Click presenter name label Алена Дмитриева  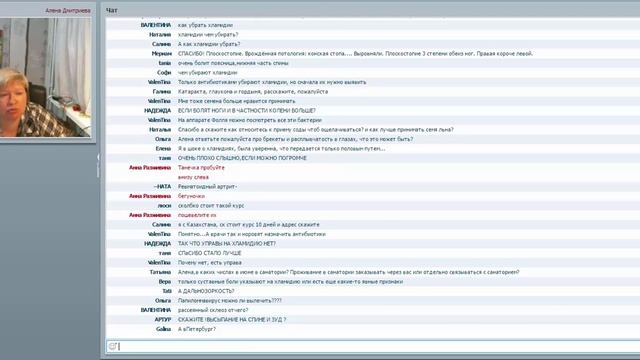(68, 10)
